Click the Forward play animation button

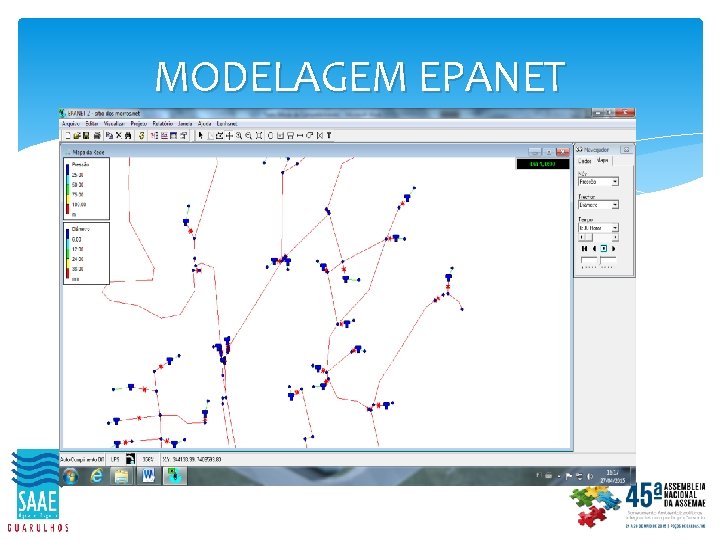coord(613,248)
